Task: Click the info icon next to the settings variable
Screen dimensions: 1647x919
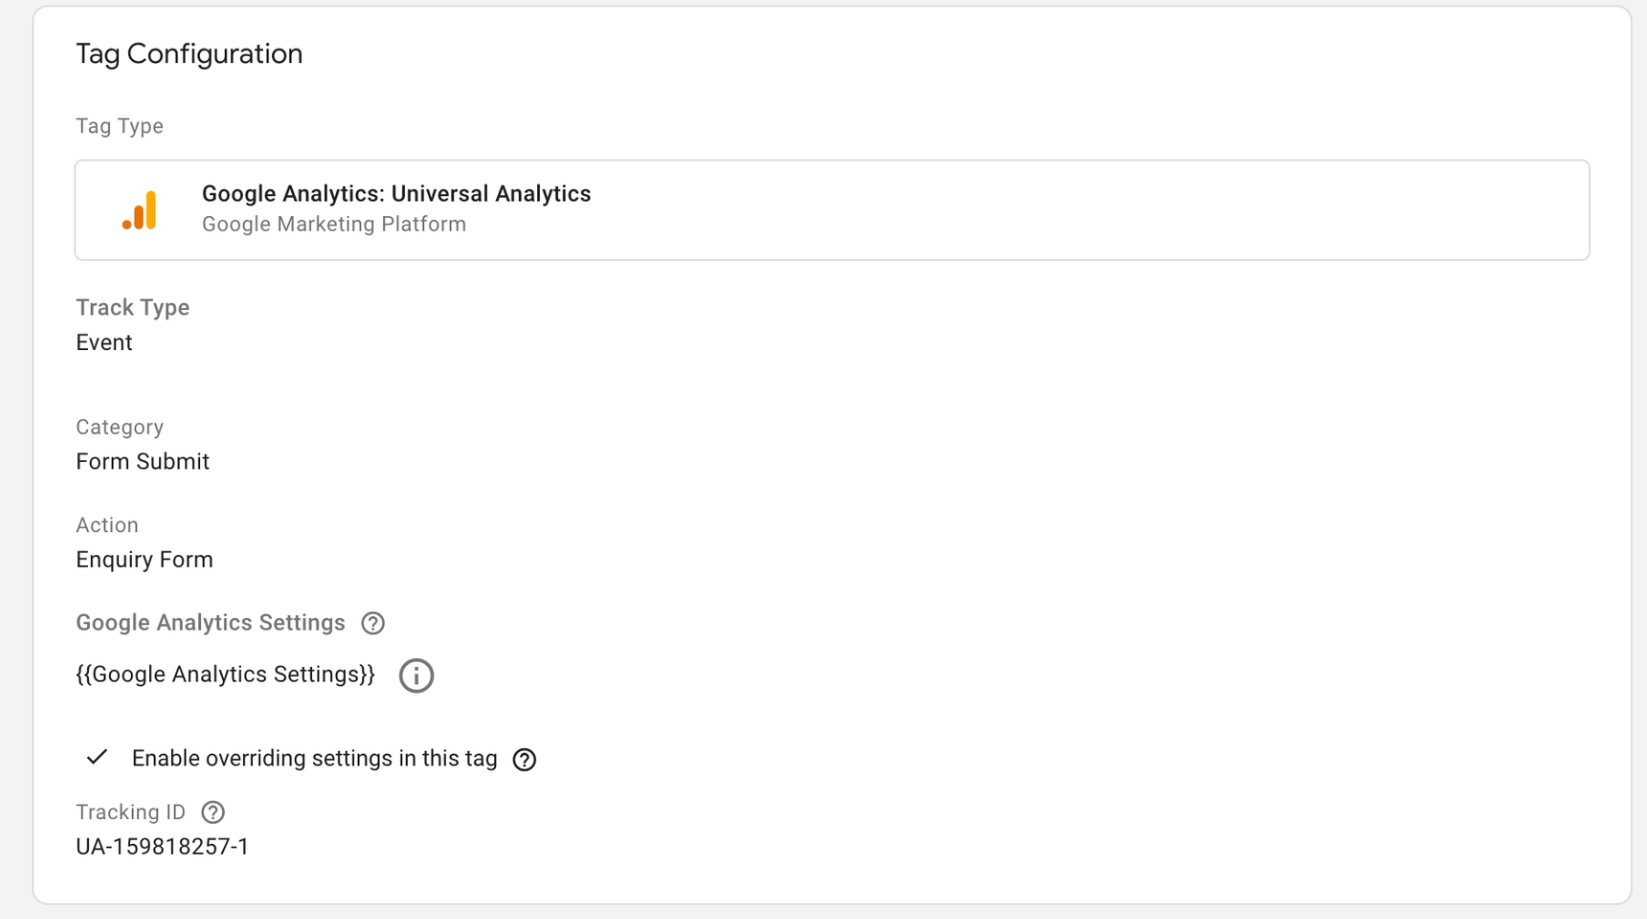Action: (416, 675)
